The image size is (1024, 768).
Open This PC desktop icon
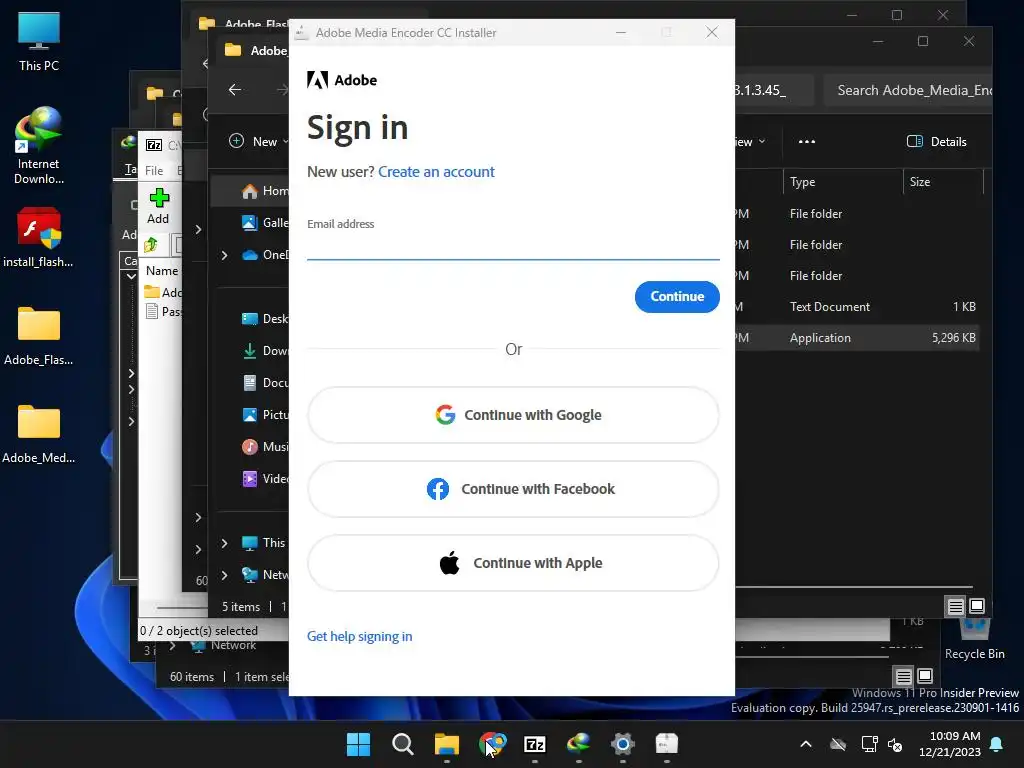click(39, 42)
